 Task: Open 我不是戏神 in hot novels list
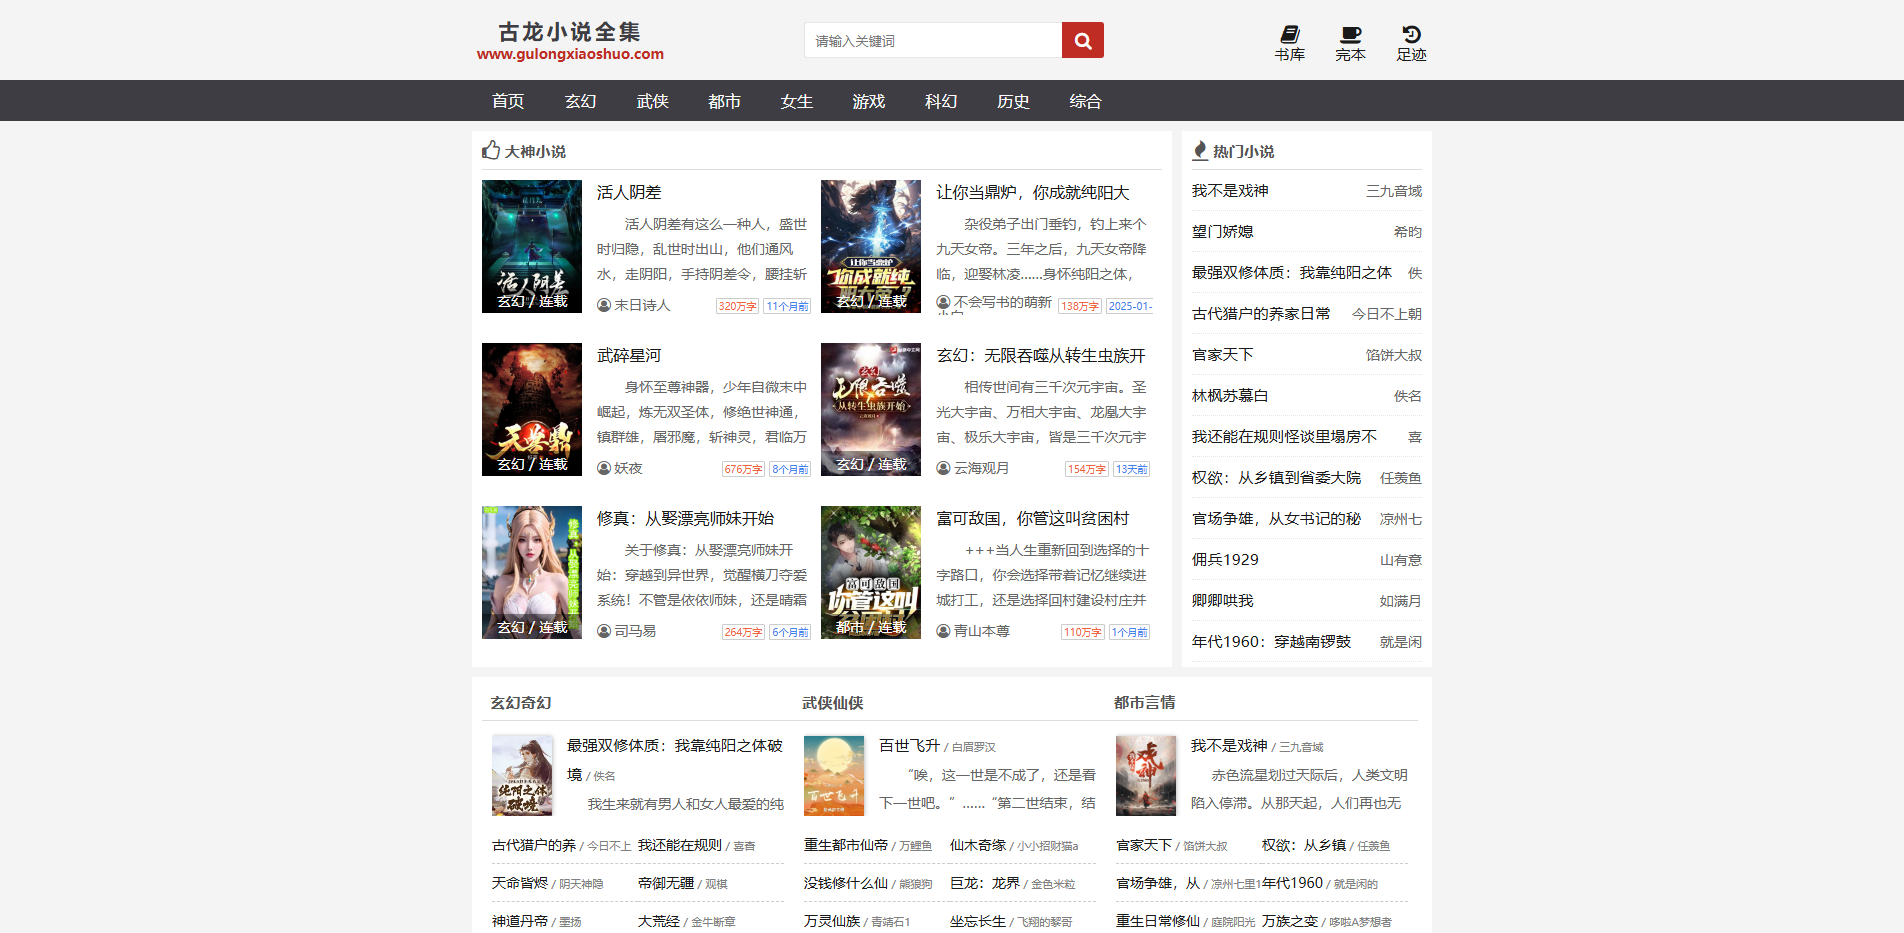click(x=1230, y=191)
